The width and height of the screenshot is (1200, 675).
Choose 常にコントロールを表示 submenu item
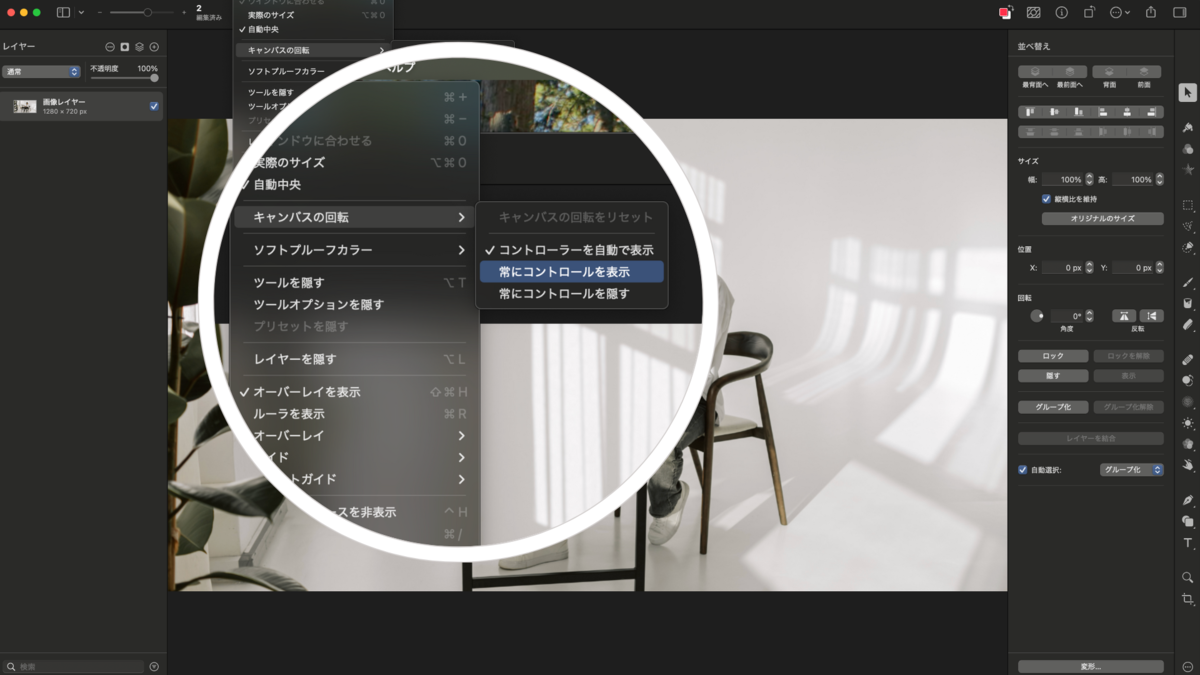coord(571,272)
